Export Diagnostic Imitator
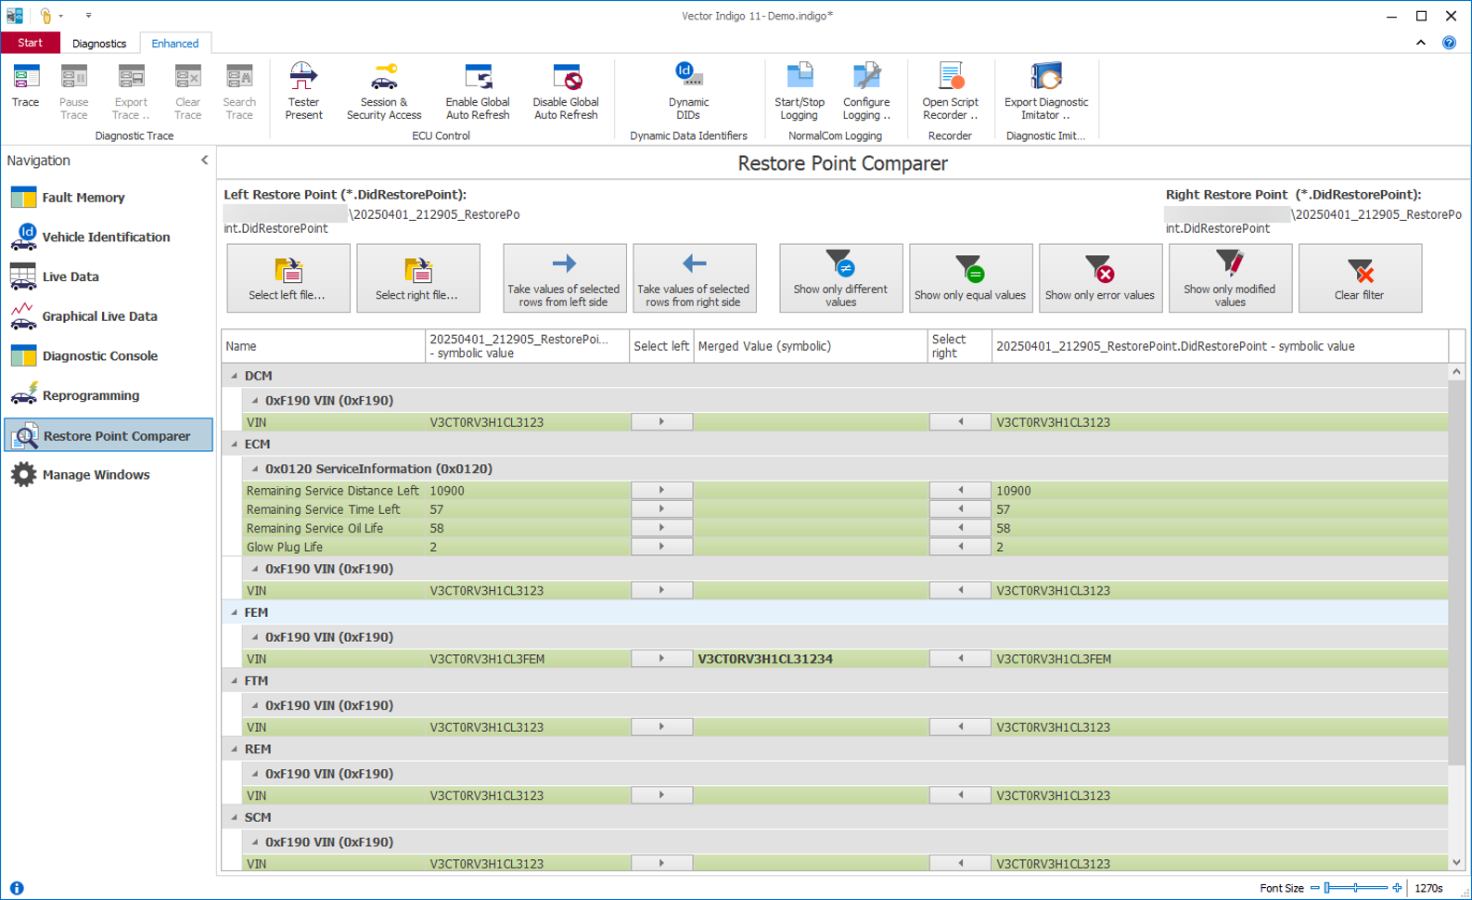Image resolution: width=1472 pixels, height=900 pixels. point(1046,91)
